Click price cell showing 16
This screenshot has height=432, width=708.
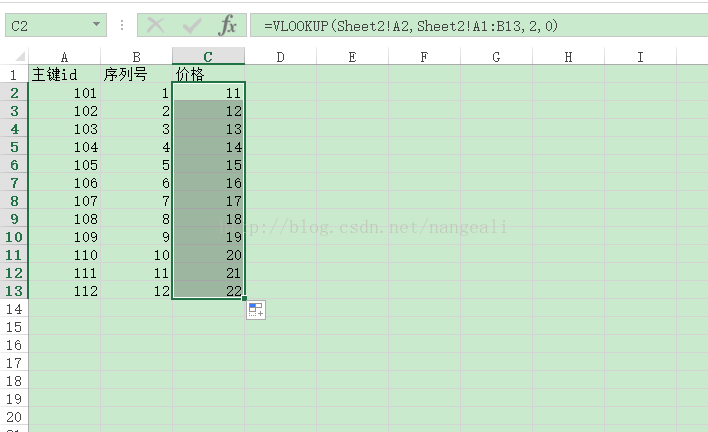(208, 183)
